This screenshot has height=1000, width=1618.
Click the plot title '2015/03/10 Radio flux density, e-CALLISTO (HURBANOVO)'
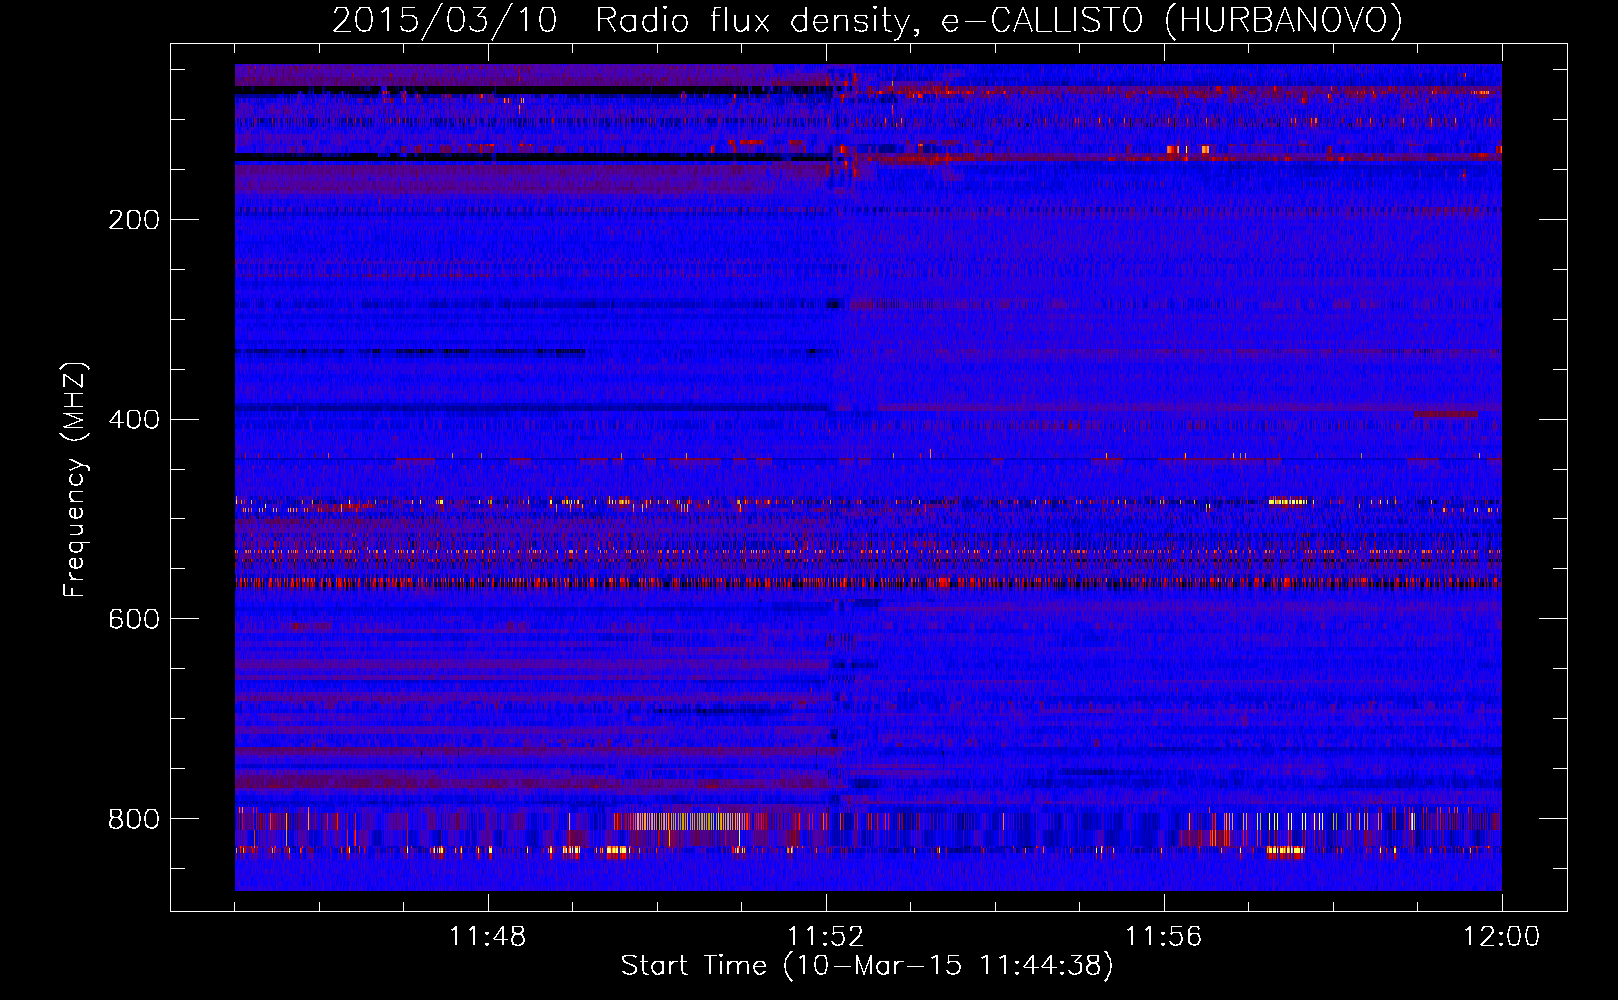(867, 21)
